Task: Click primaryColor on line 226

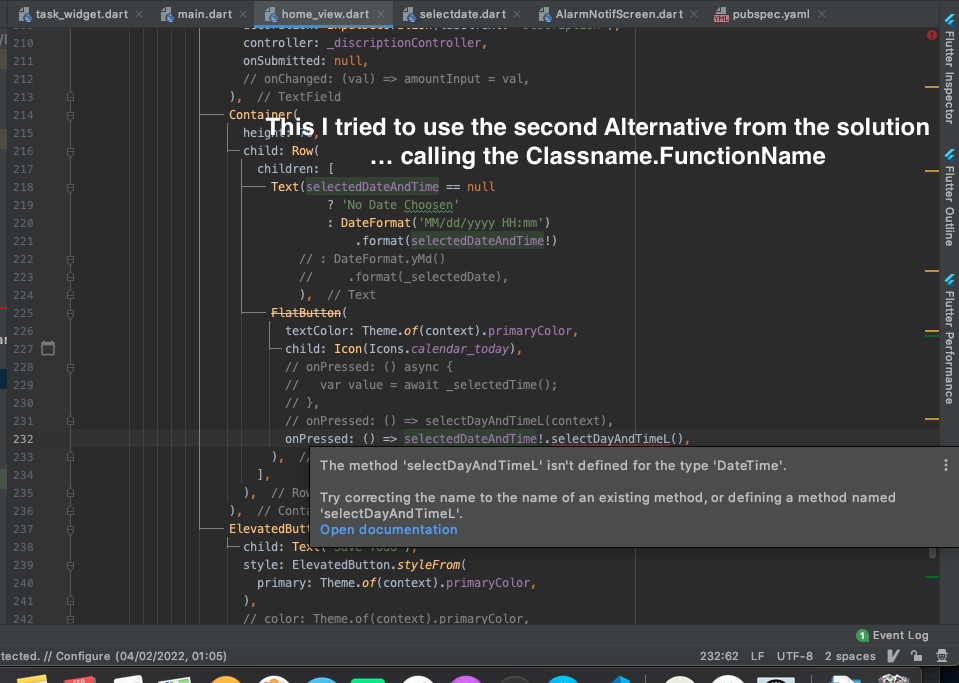Action: (530, 331)
